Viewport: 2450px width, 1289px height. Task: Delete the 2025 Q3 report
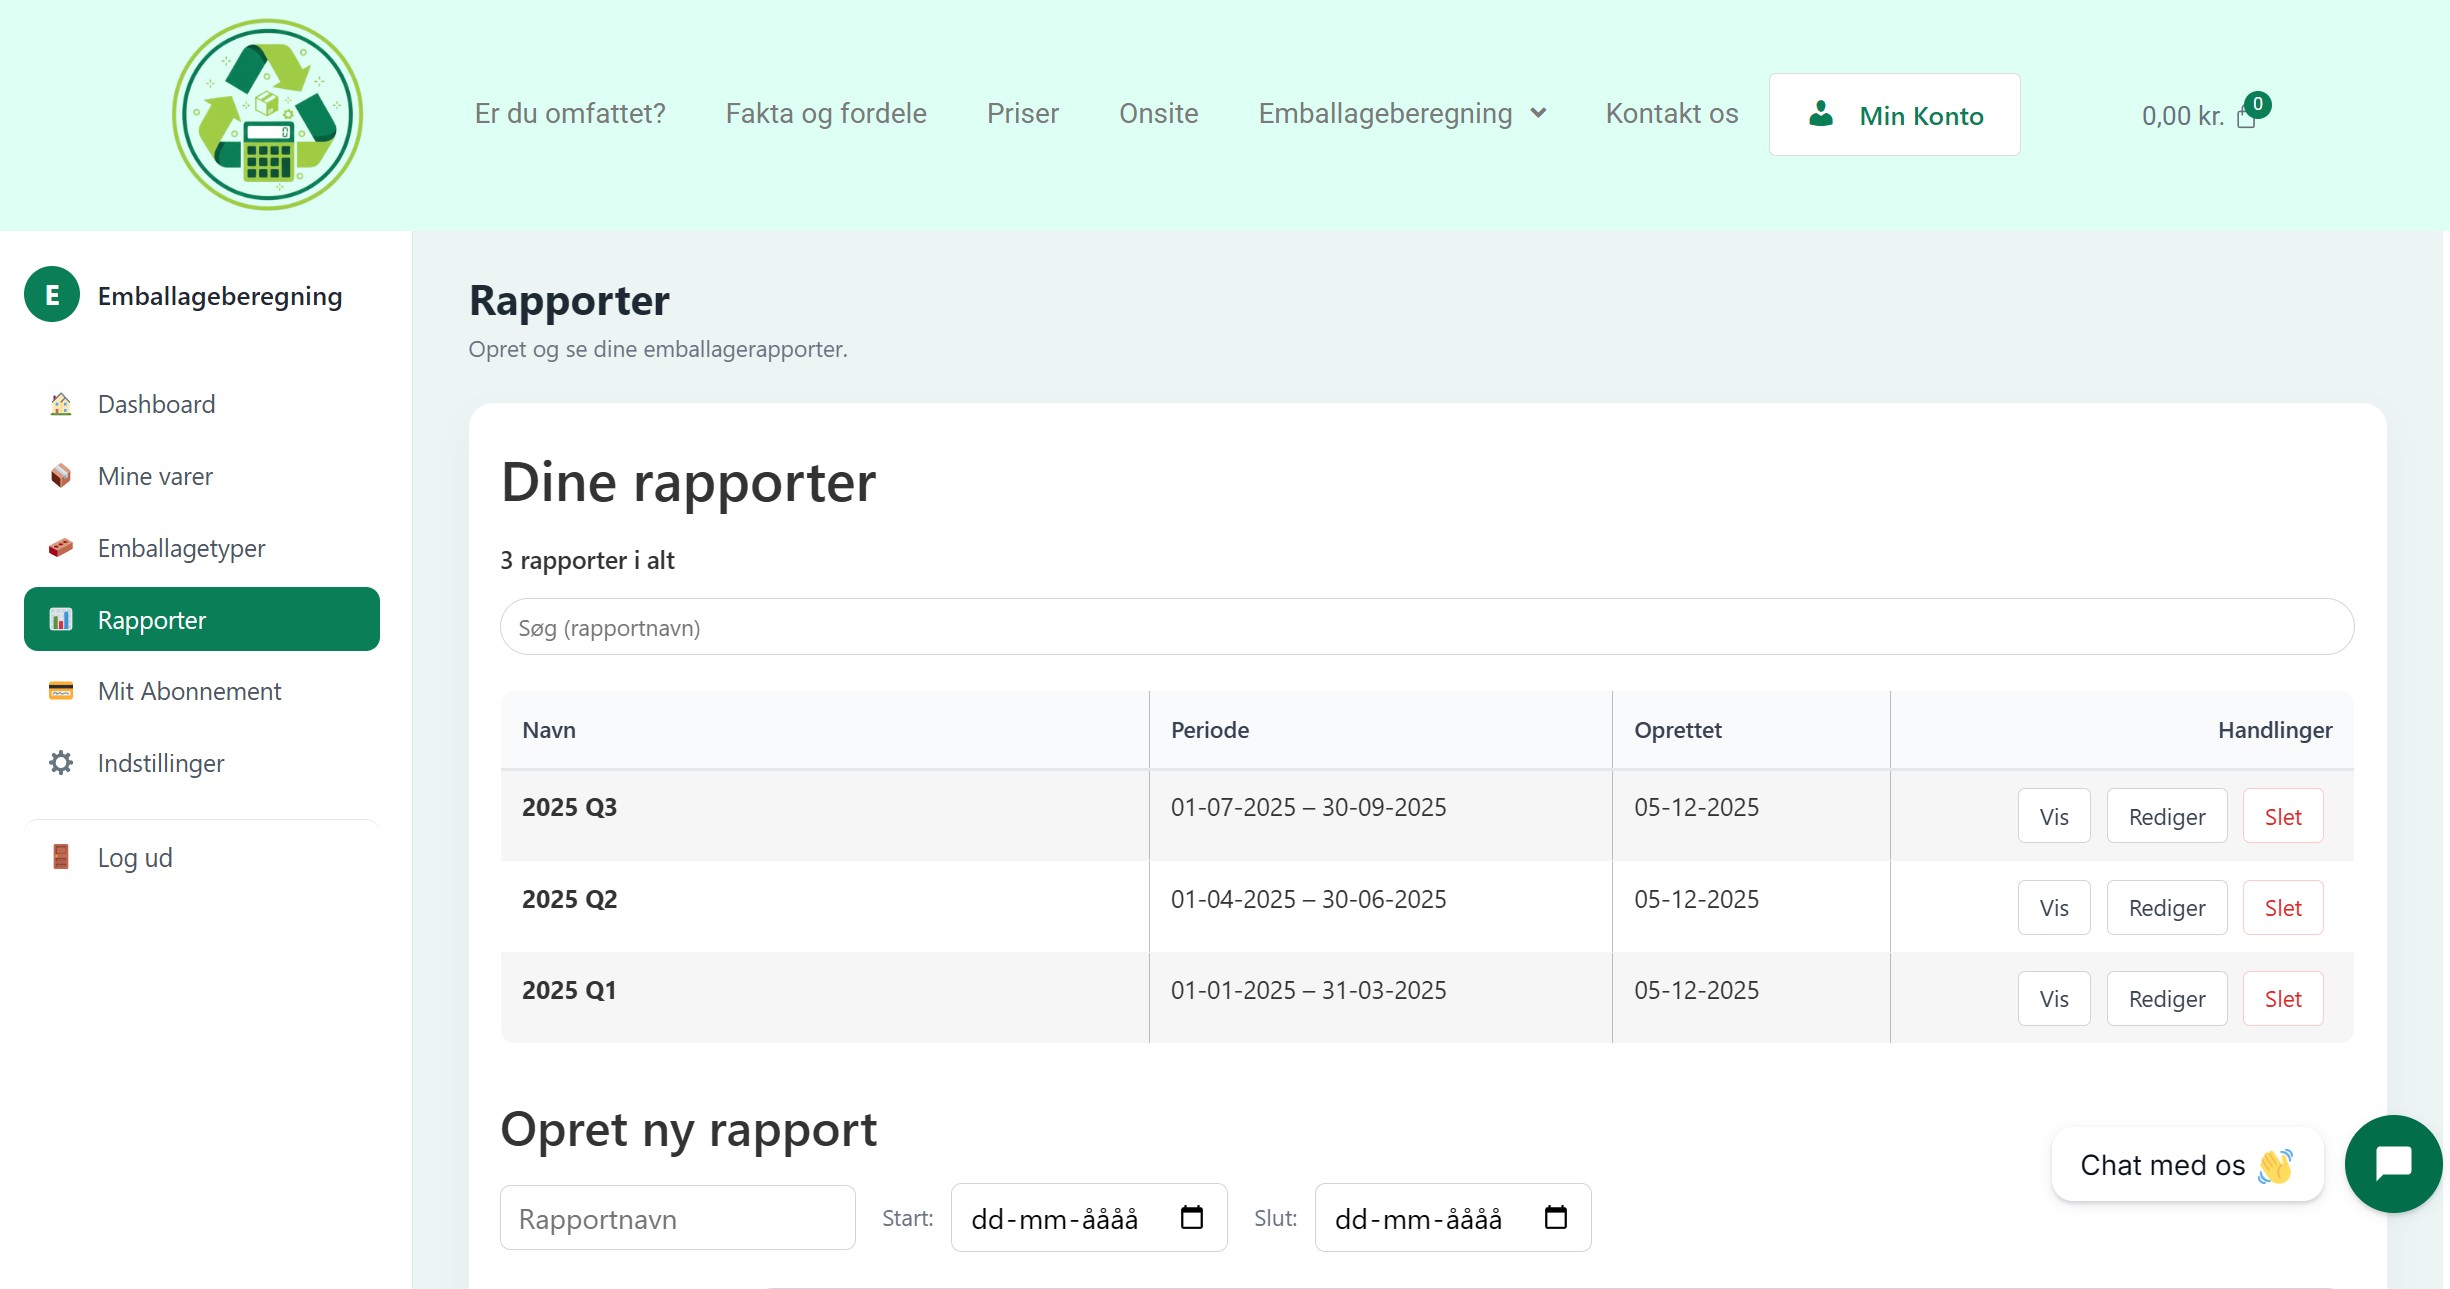pos(2282,816)
